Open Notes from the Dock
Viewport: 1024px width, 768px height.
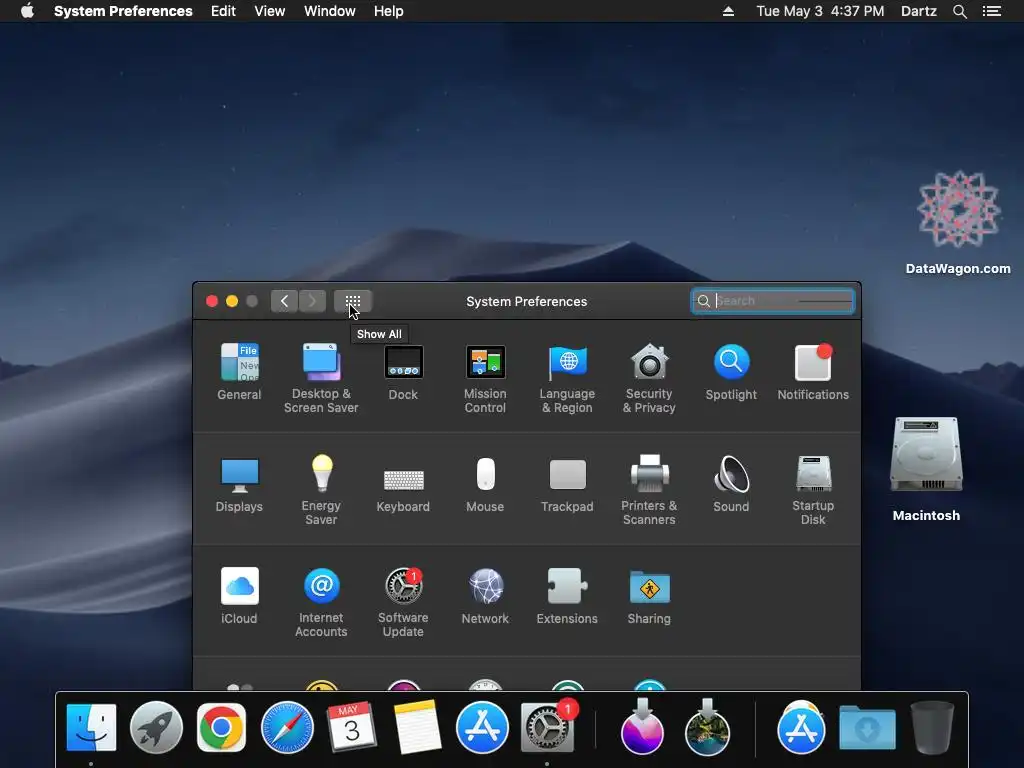(417, 727)
